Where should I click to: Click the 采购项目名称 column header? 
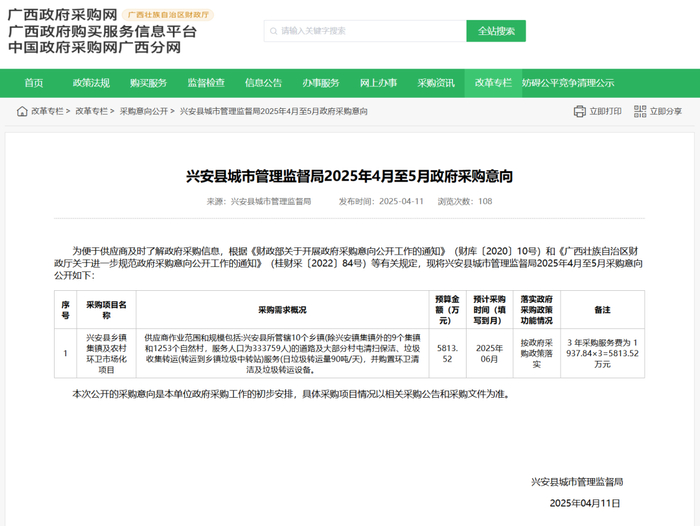pyautogui.click(x=106, y=310)
